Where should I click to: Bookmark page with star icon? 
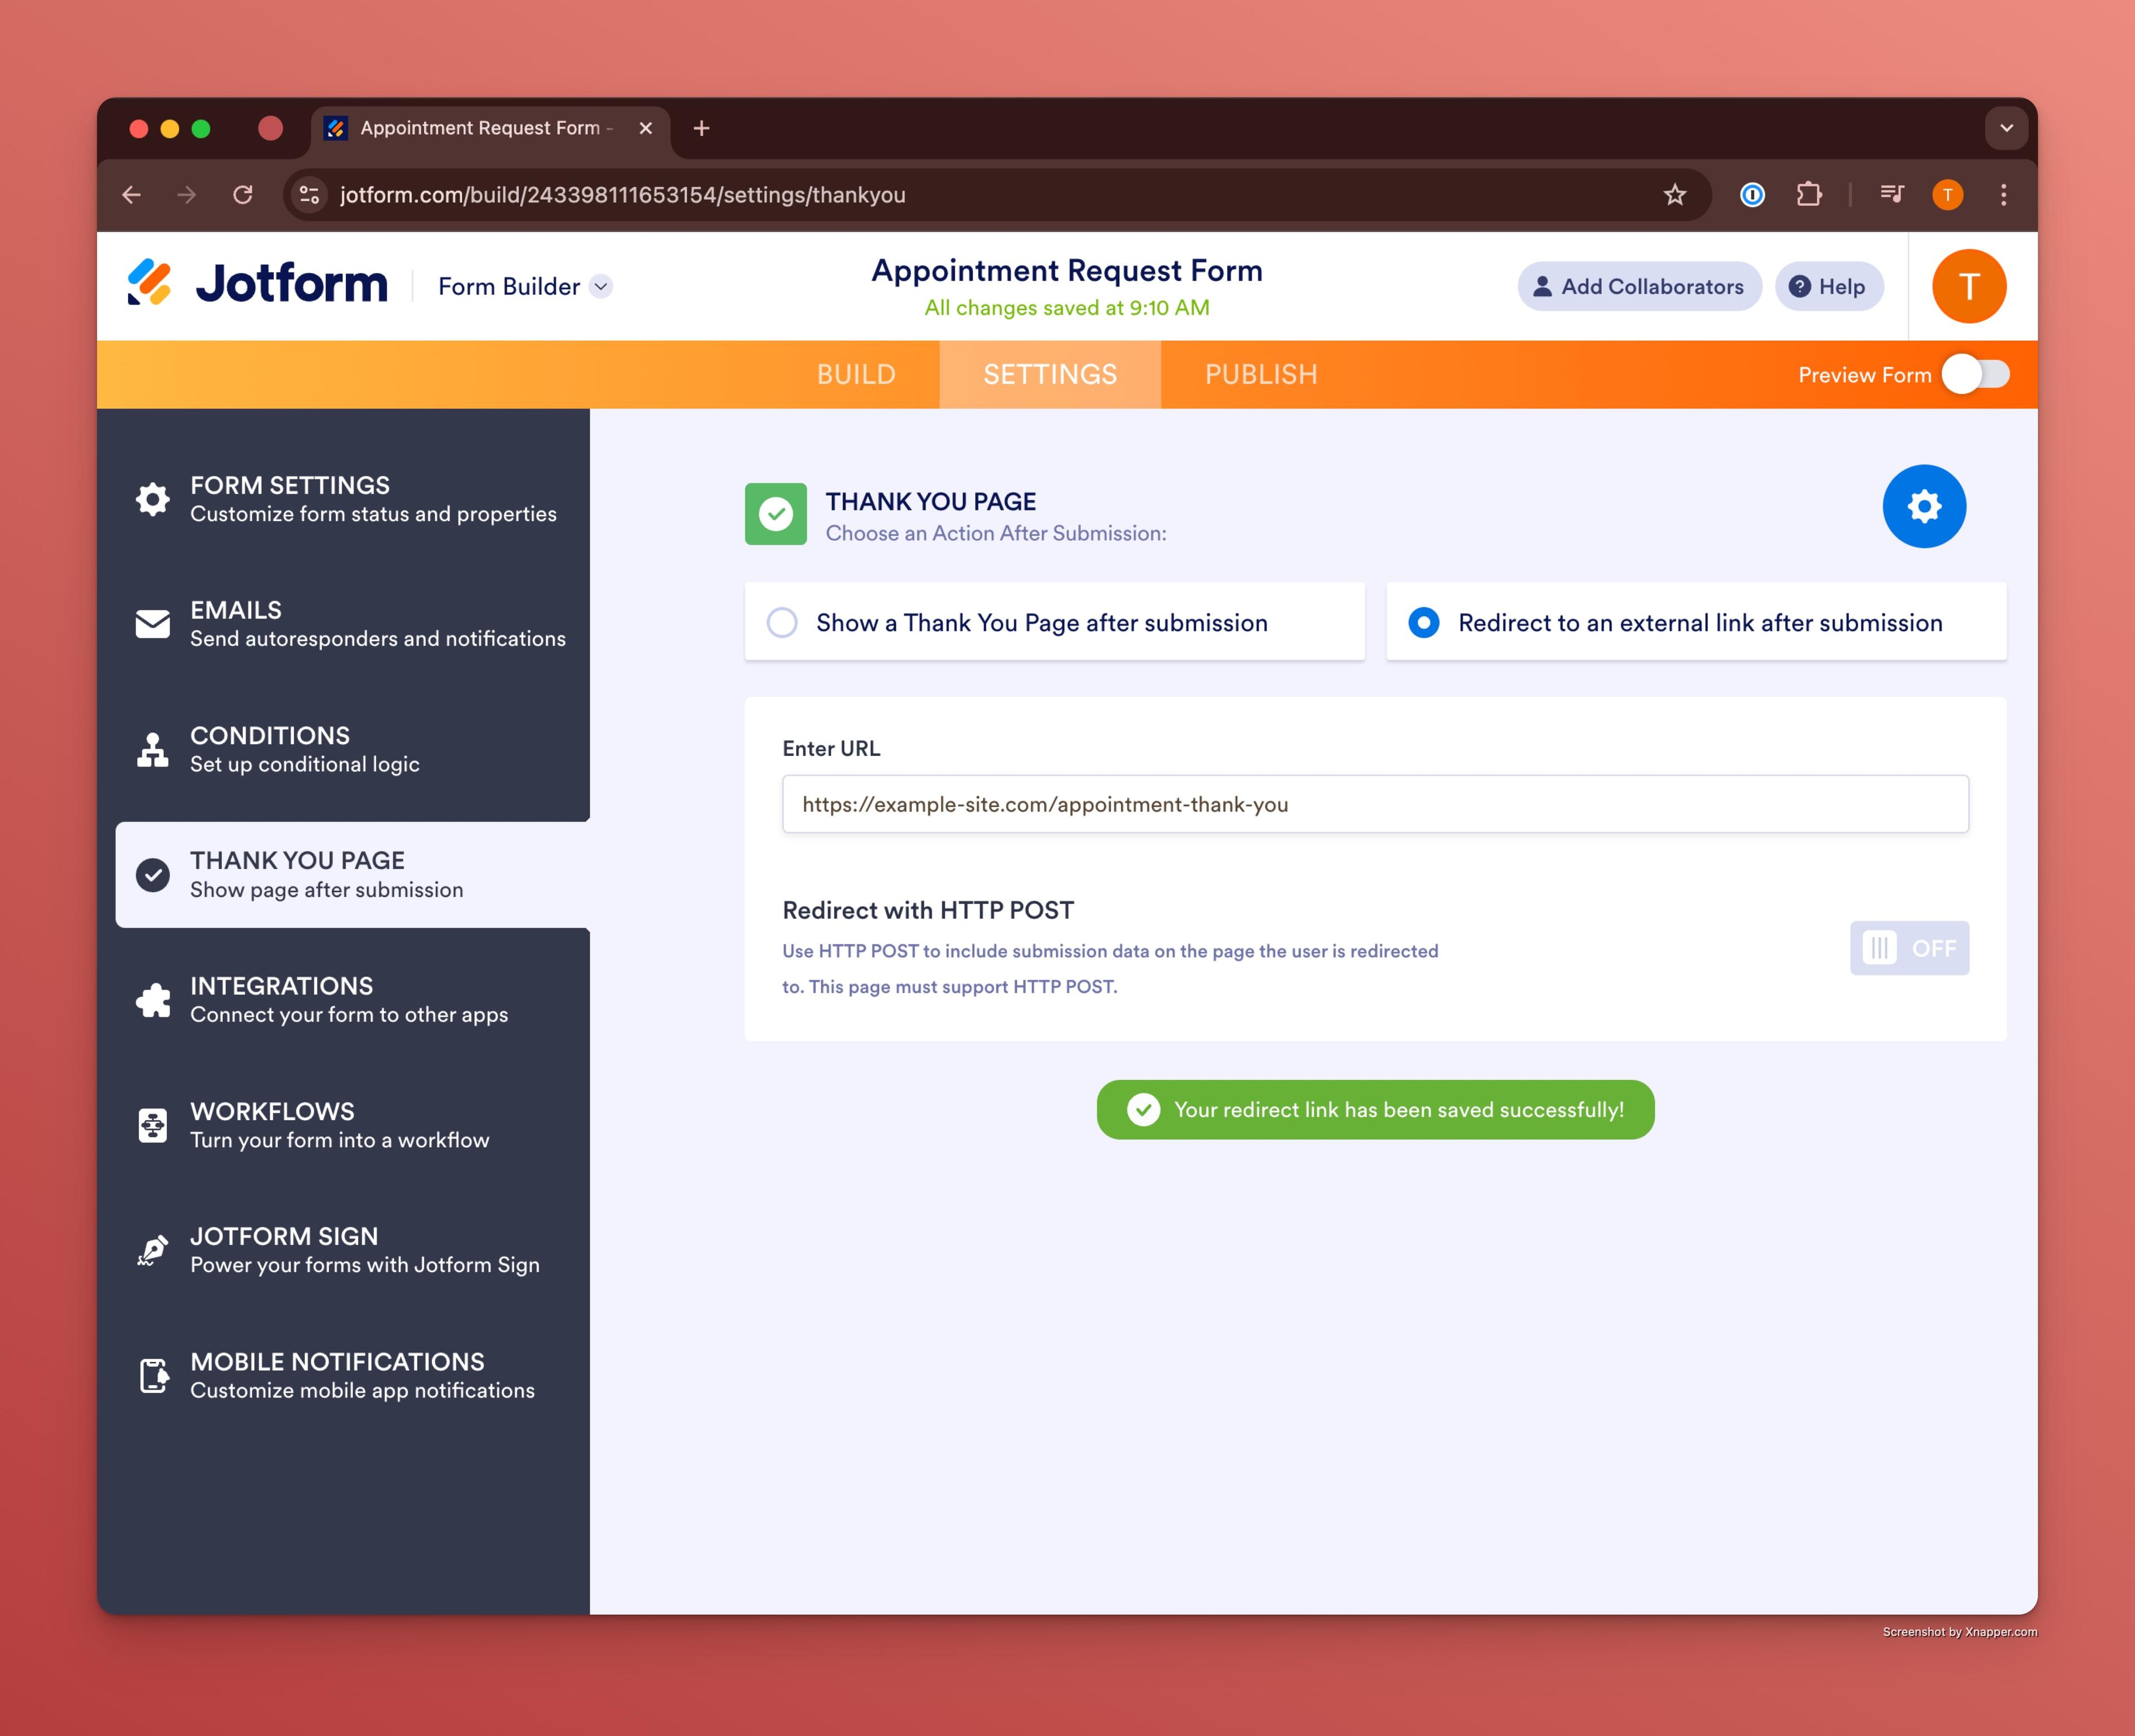(1674, 195)
